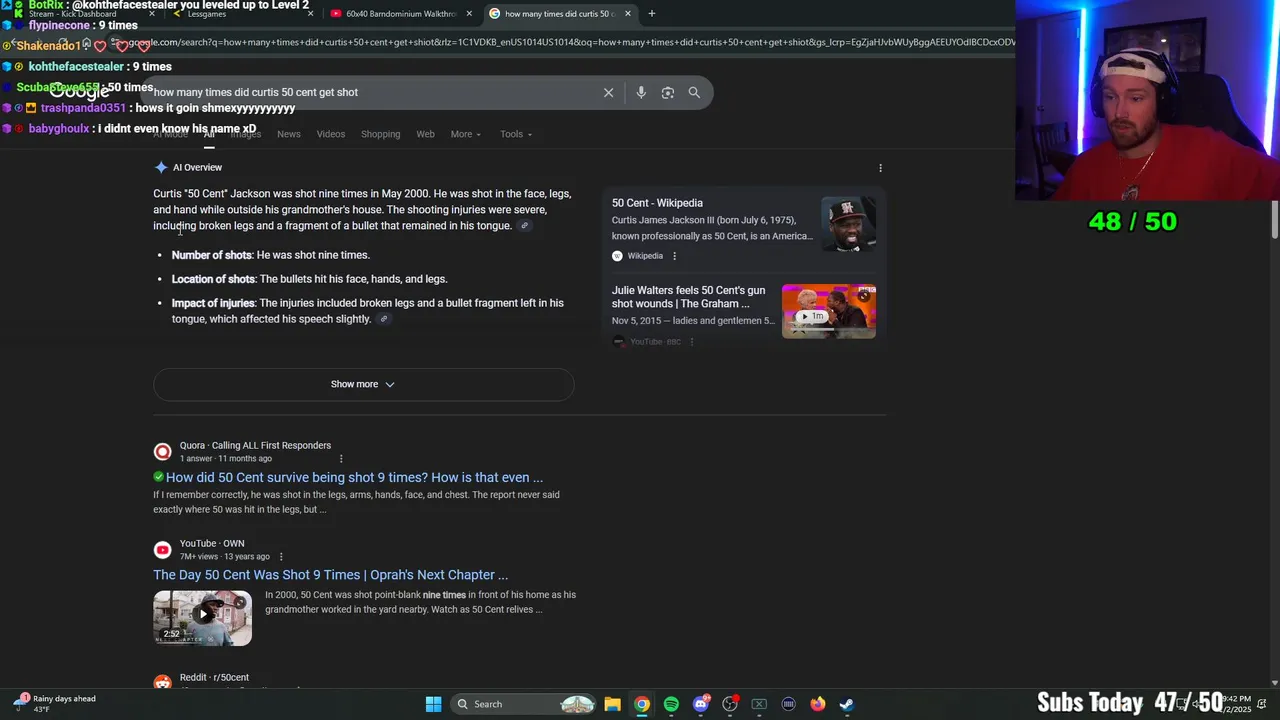Click the magnifying glass search submit icon

tap(694, 92)
